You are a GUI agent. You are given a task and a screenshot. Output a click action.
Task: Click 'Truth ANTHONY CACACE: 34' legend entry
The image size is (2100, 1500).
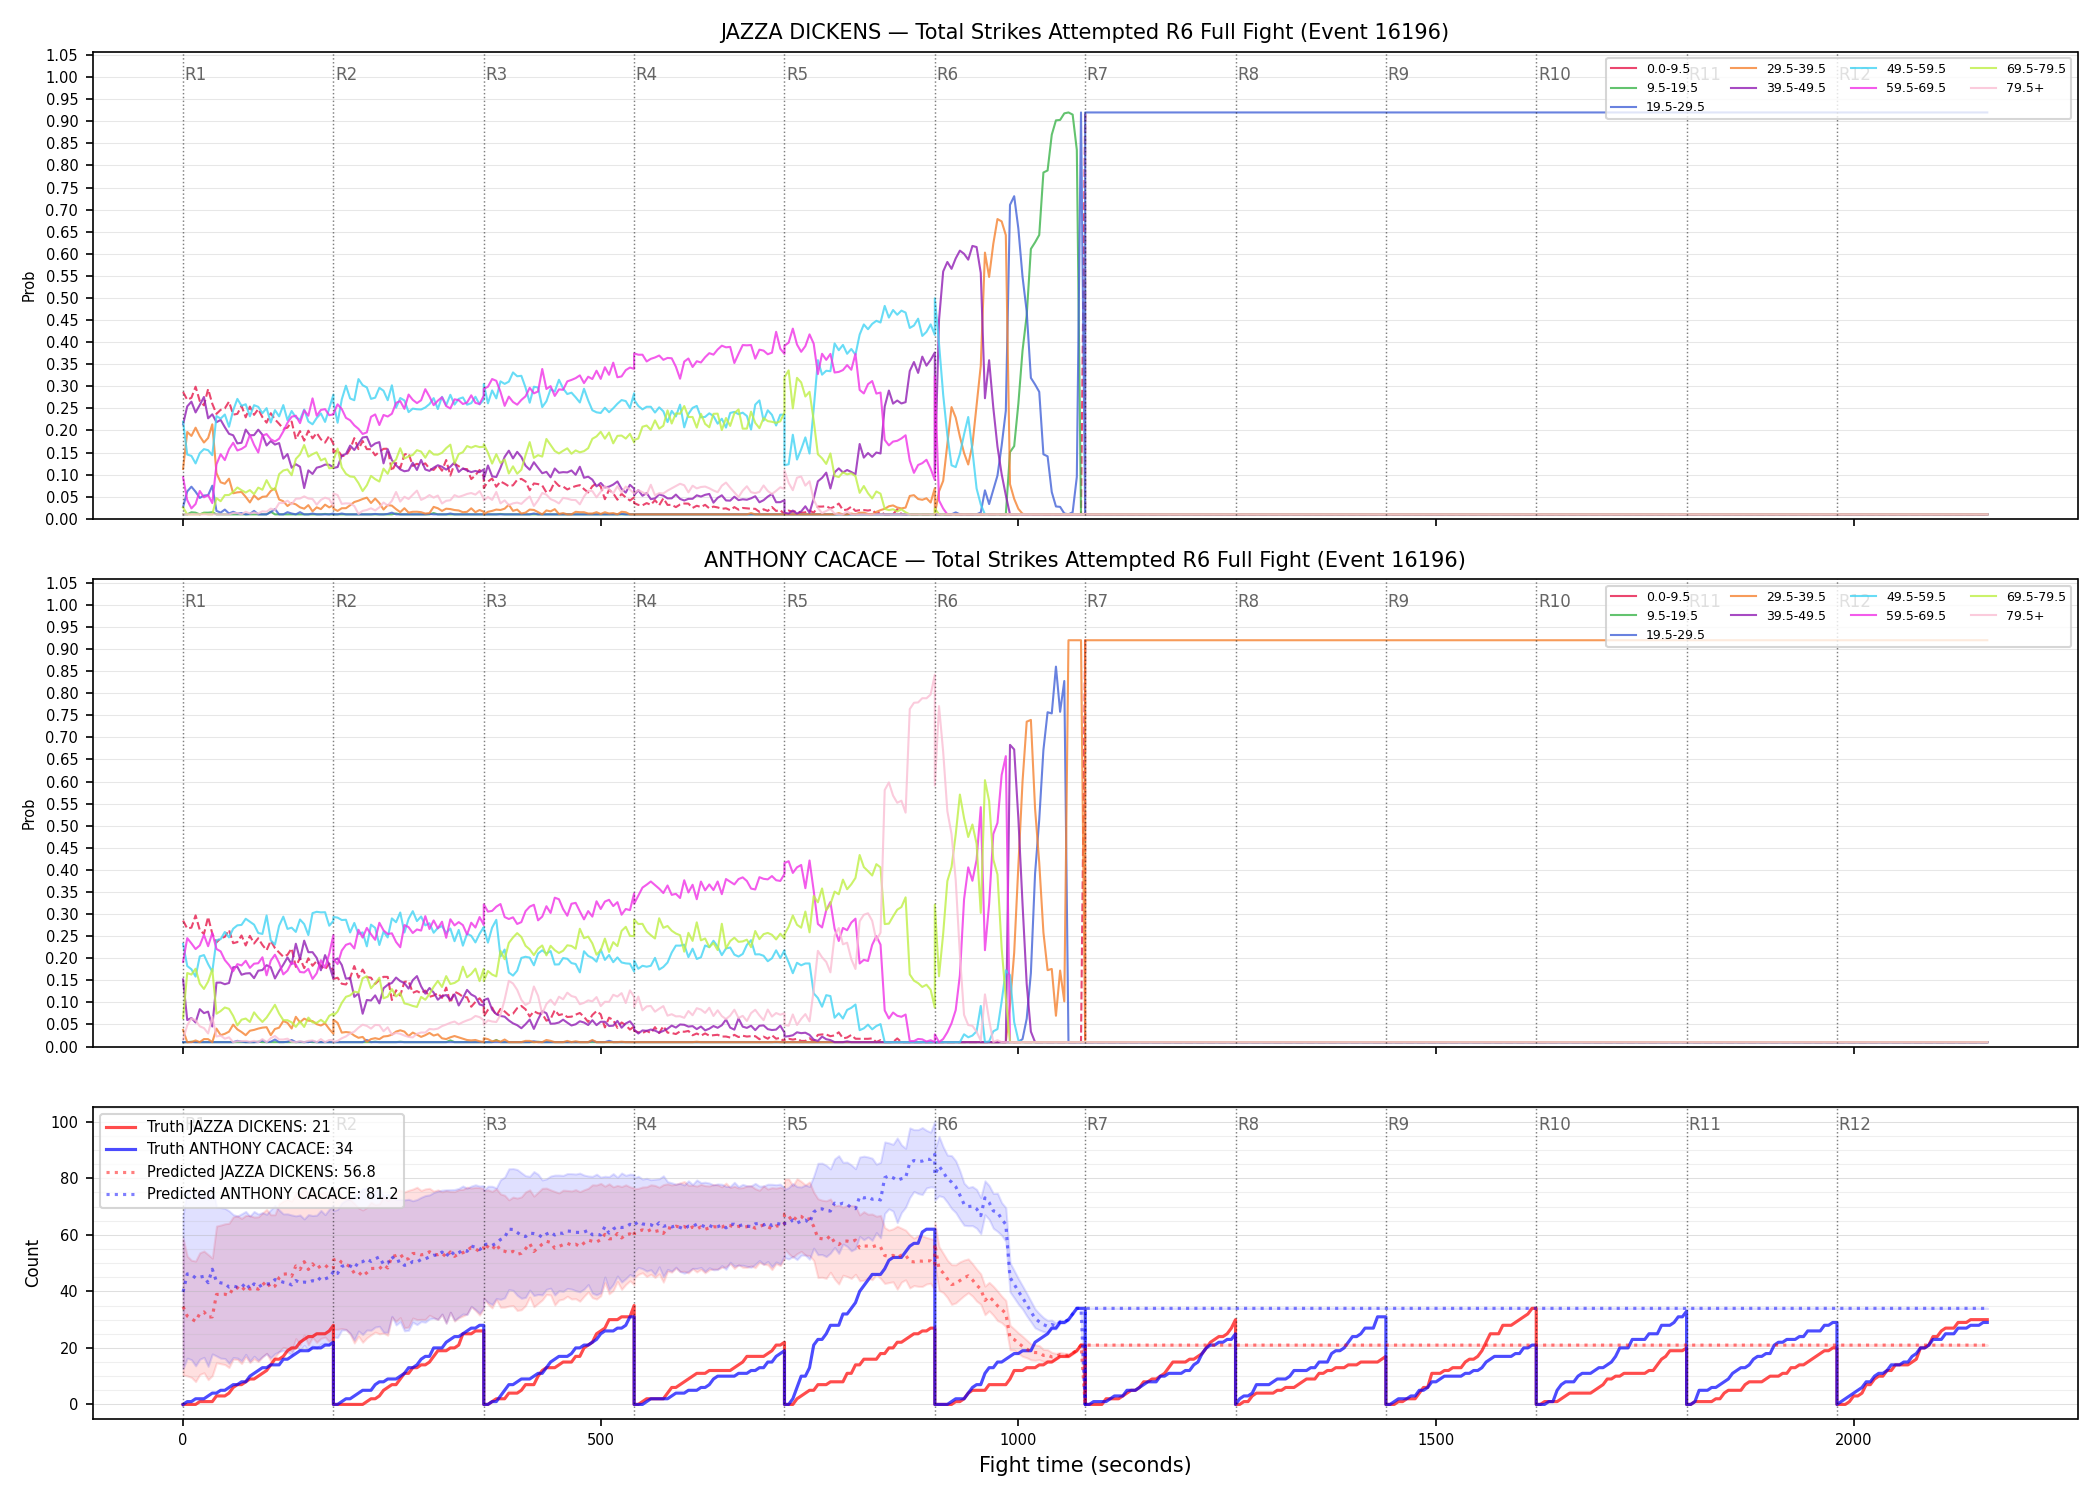pos(228,1149)
